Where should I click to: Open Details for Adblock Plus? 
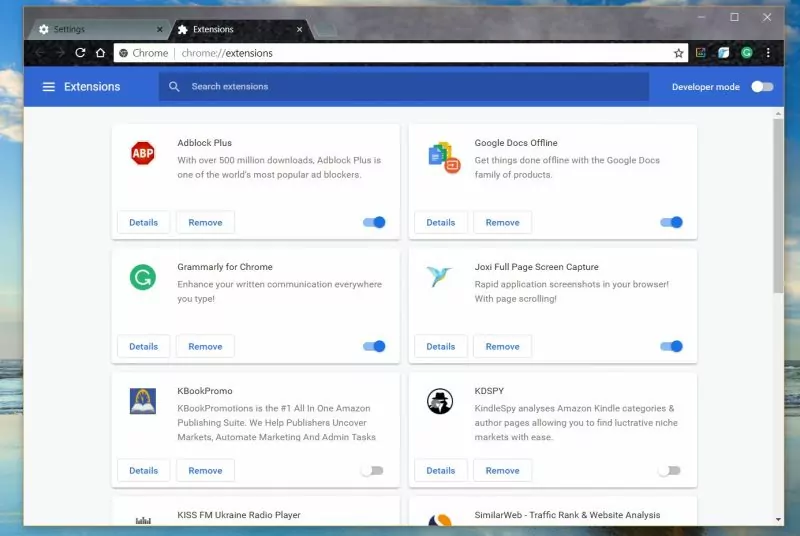click(143, 222)
